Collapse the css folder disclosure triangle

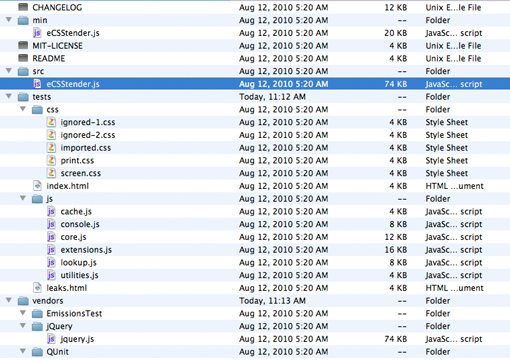click(x=23, y=109)
